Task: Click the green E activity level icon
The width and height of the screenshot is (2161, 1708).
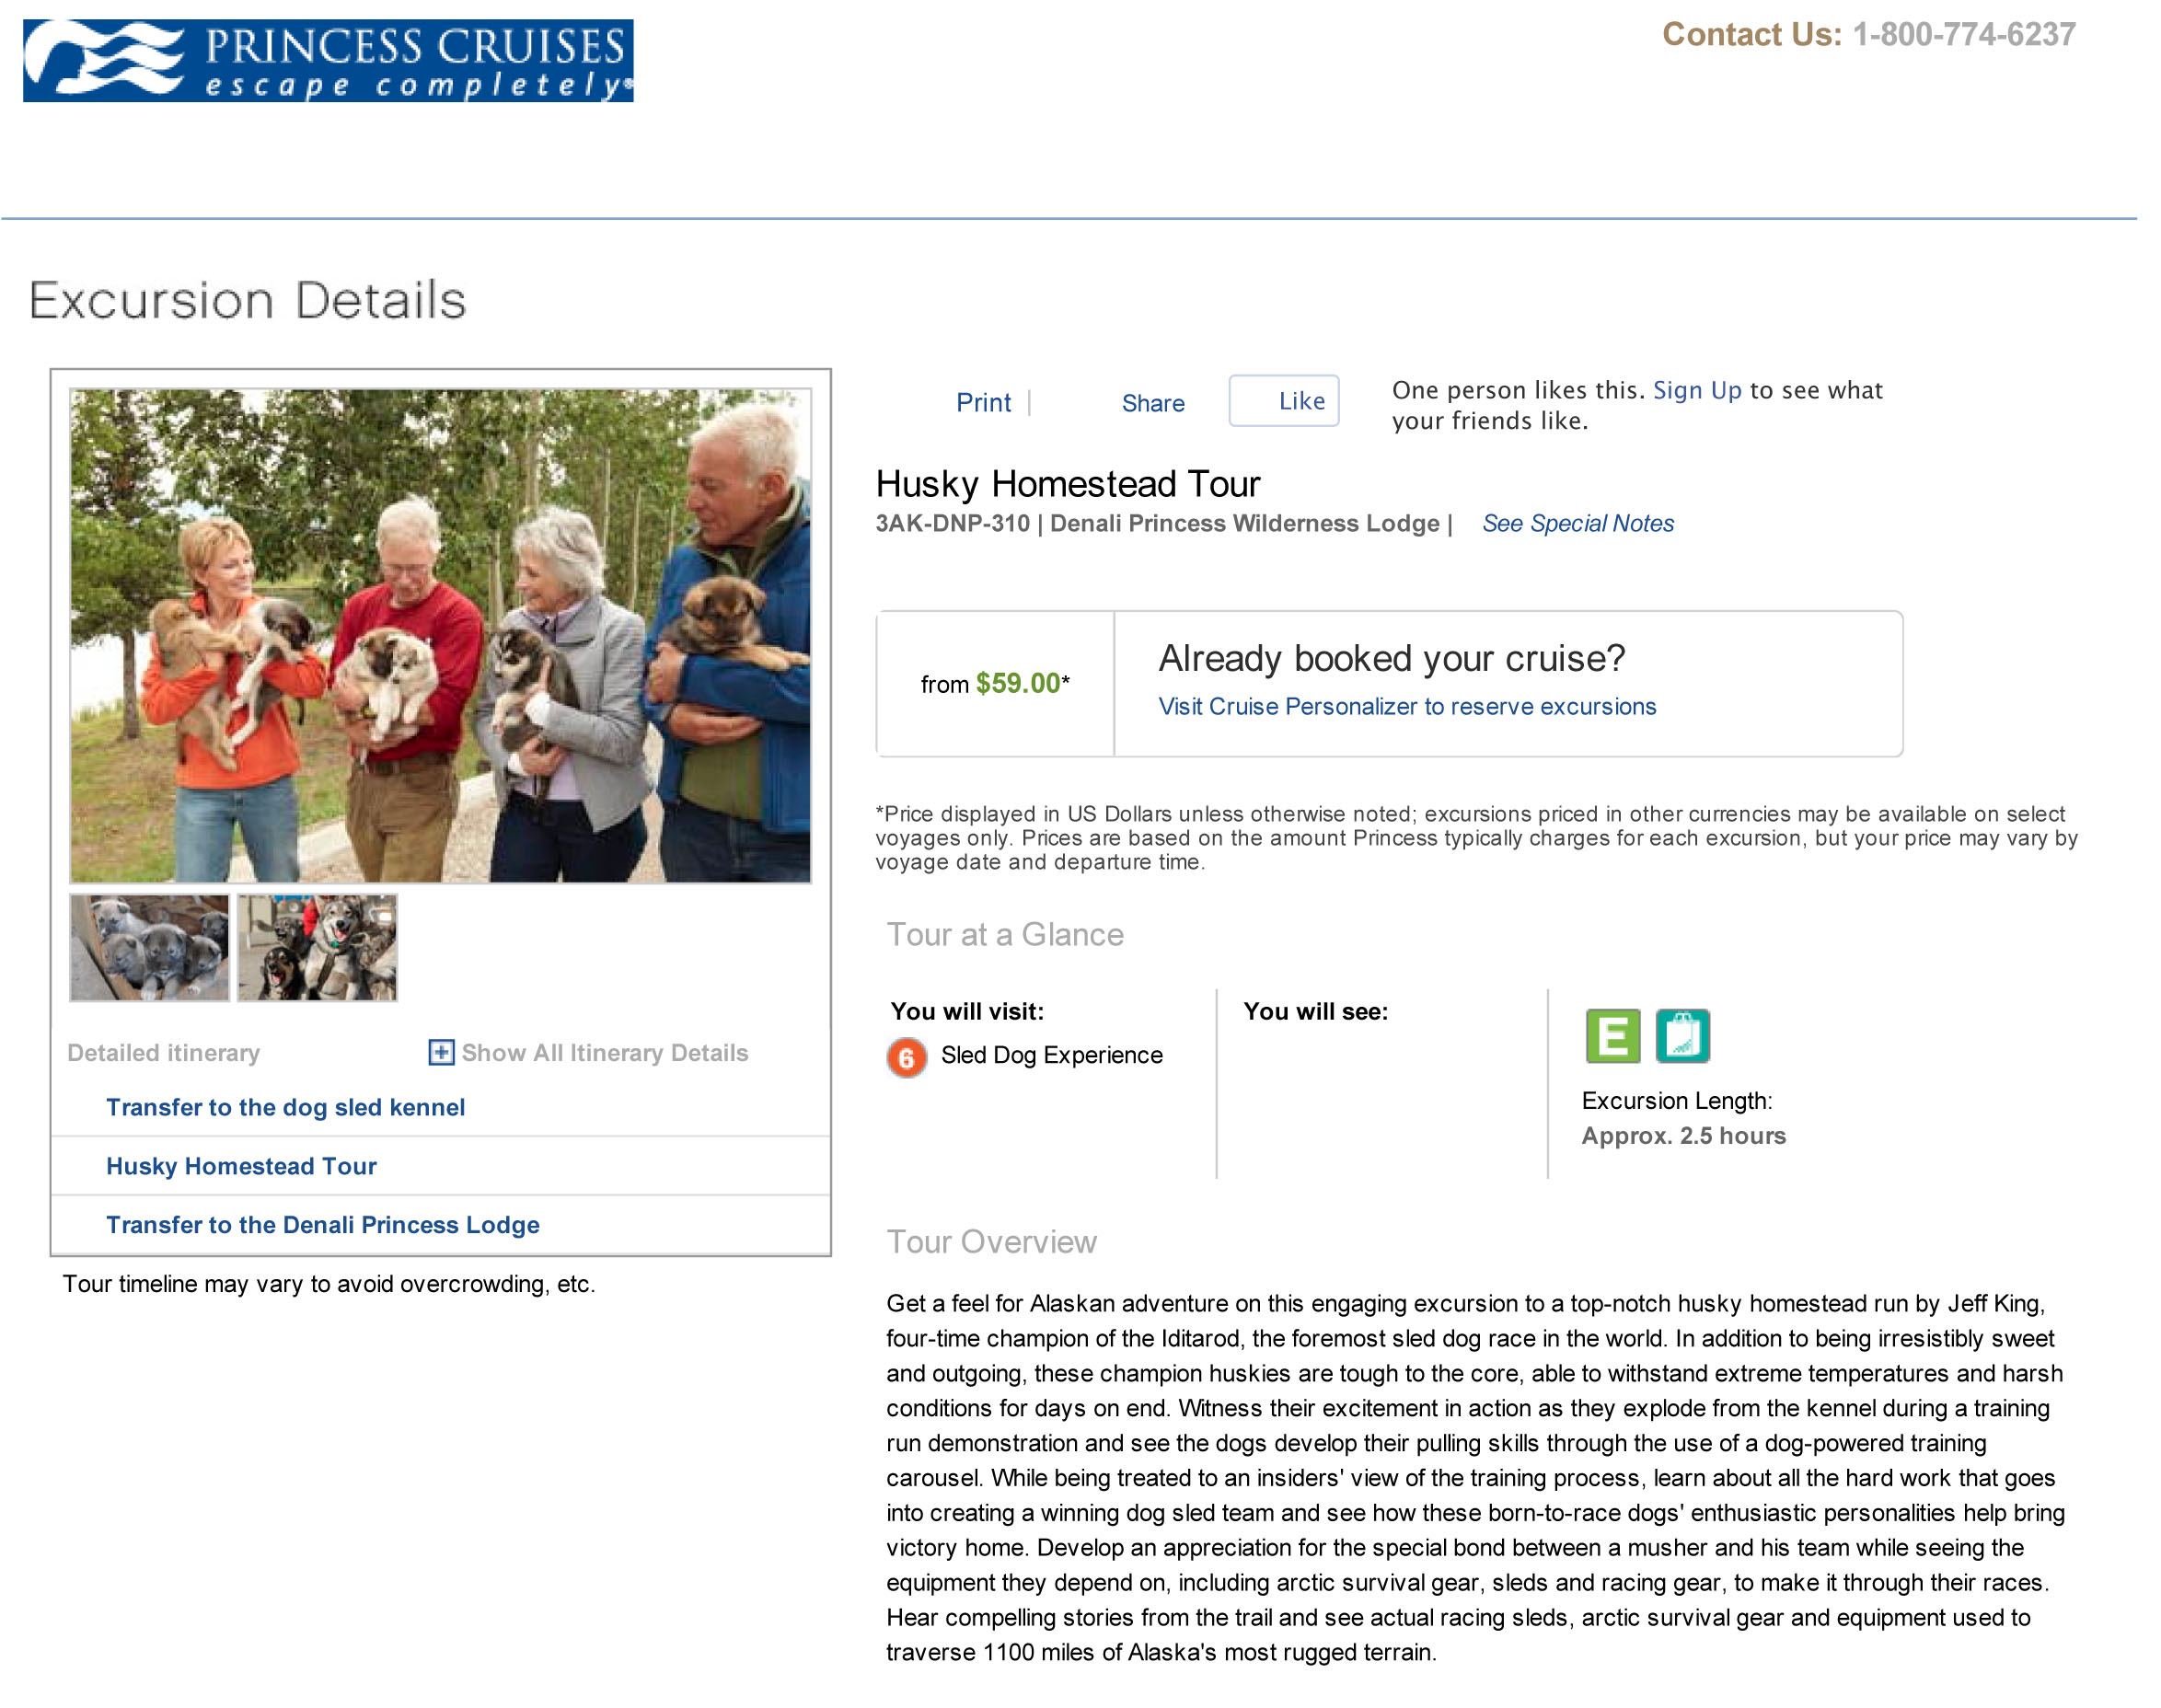Action: [x=1612, y=1035]
